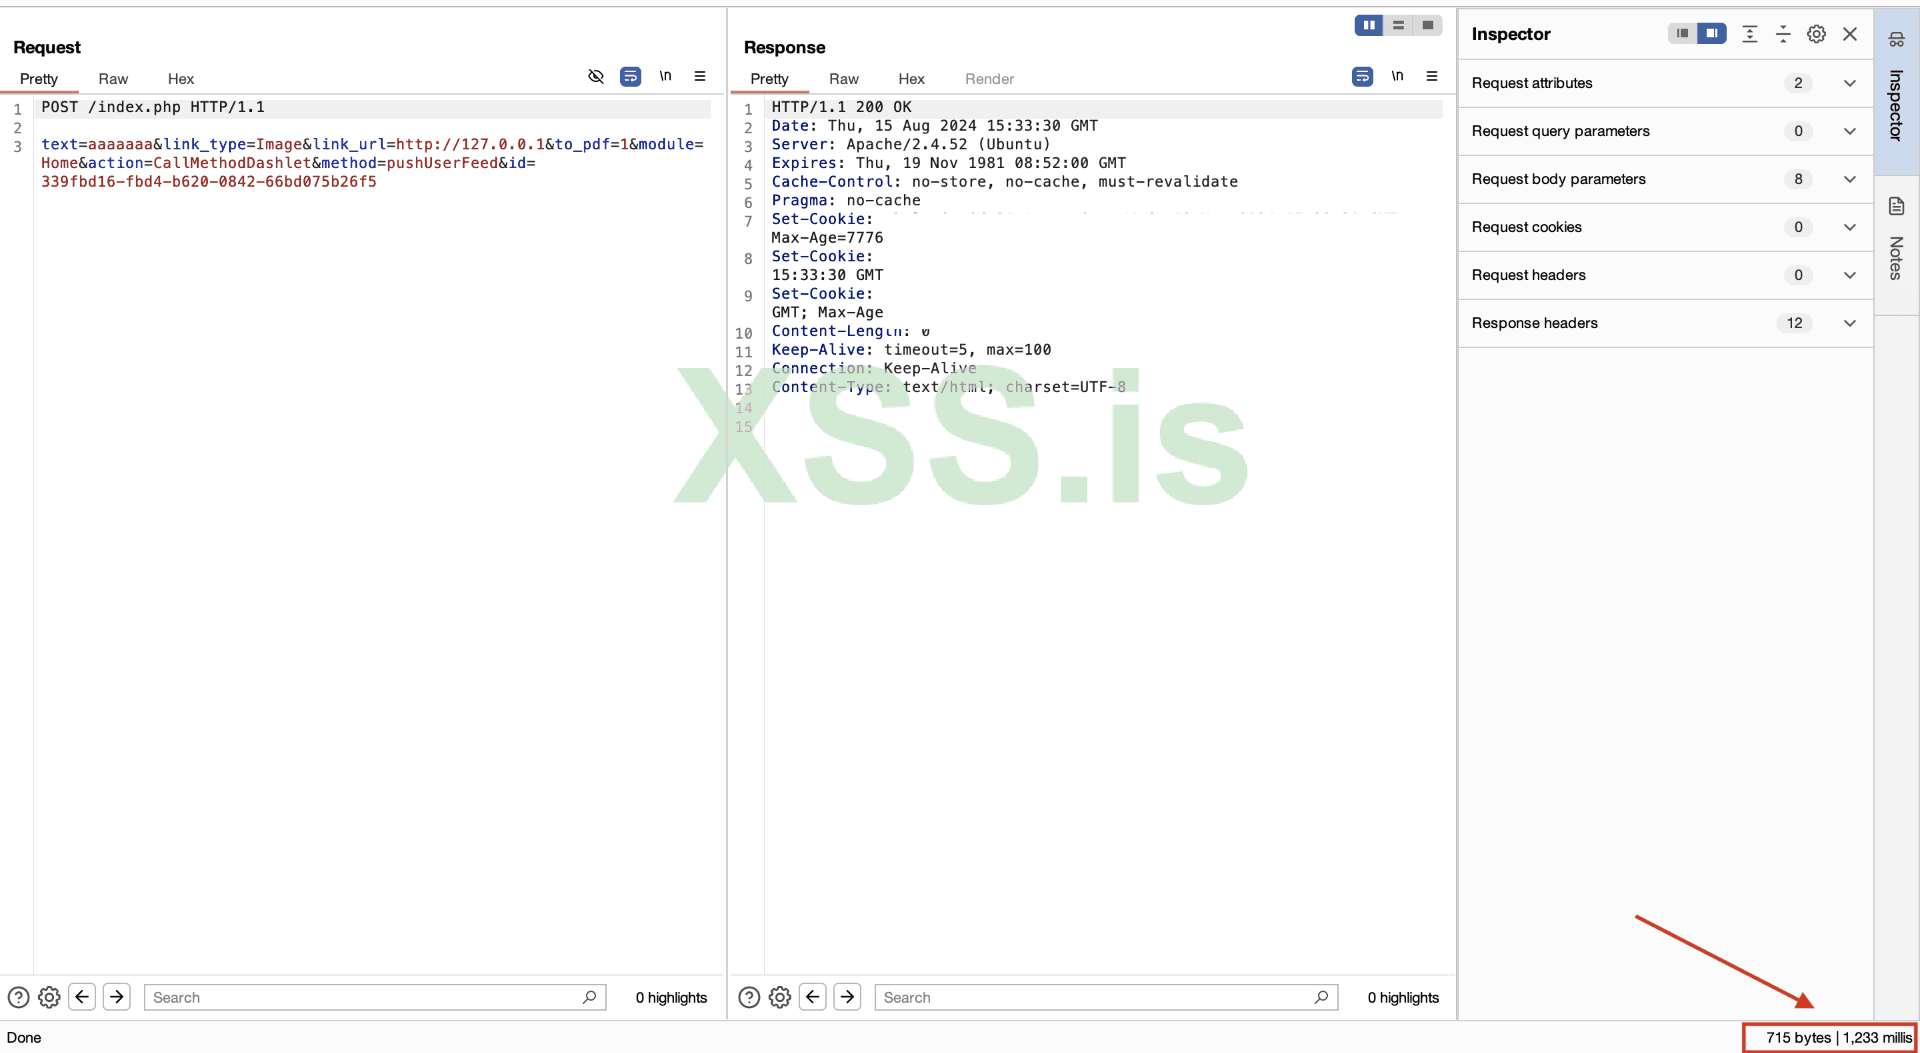Click the 'HTTP/1.1 200 OK' response line
This screenshot has height=1053, width=1920.
[842, 107]
